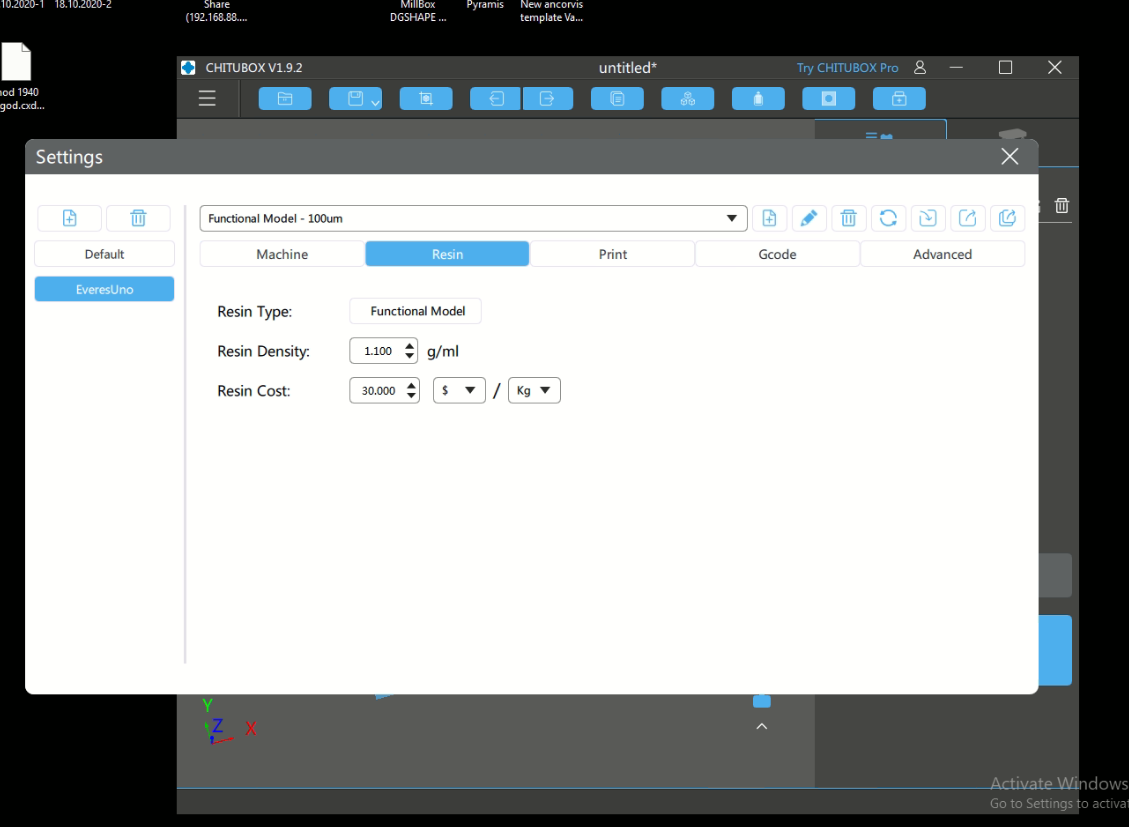Click the add new resin profile icon

(769, 218)
